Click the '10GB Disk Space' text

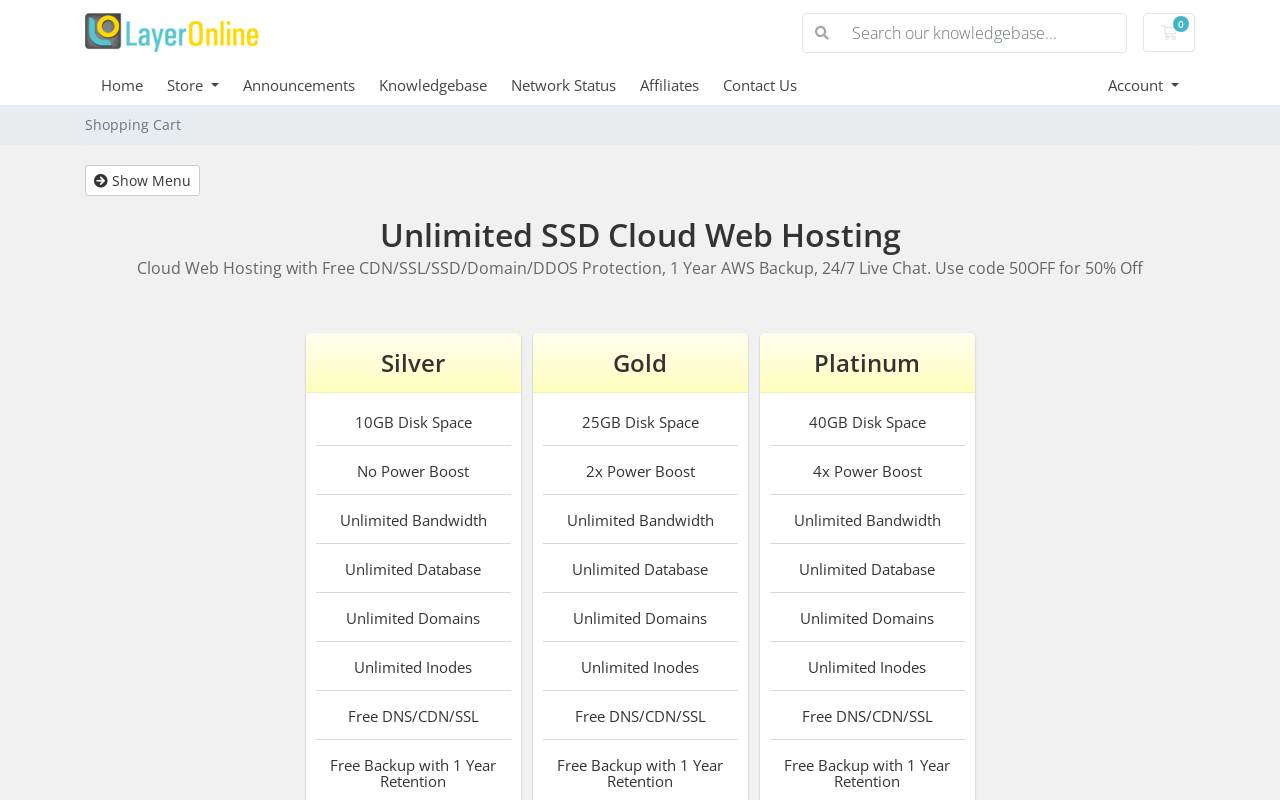413,422
